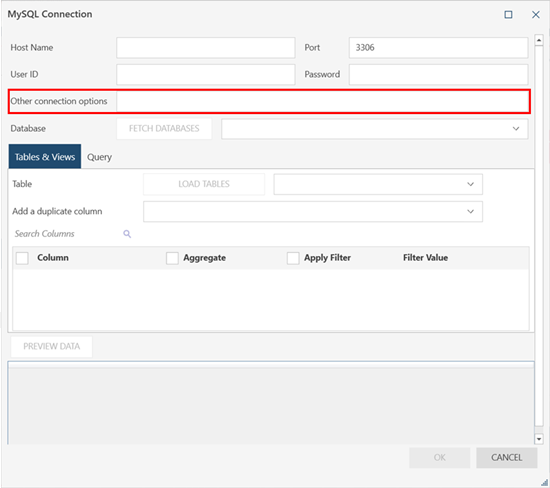Open the Add a duplicate column dropdown
This screenshot has height=488, width=550.
pyautogui.click(x=313, y=212)
